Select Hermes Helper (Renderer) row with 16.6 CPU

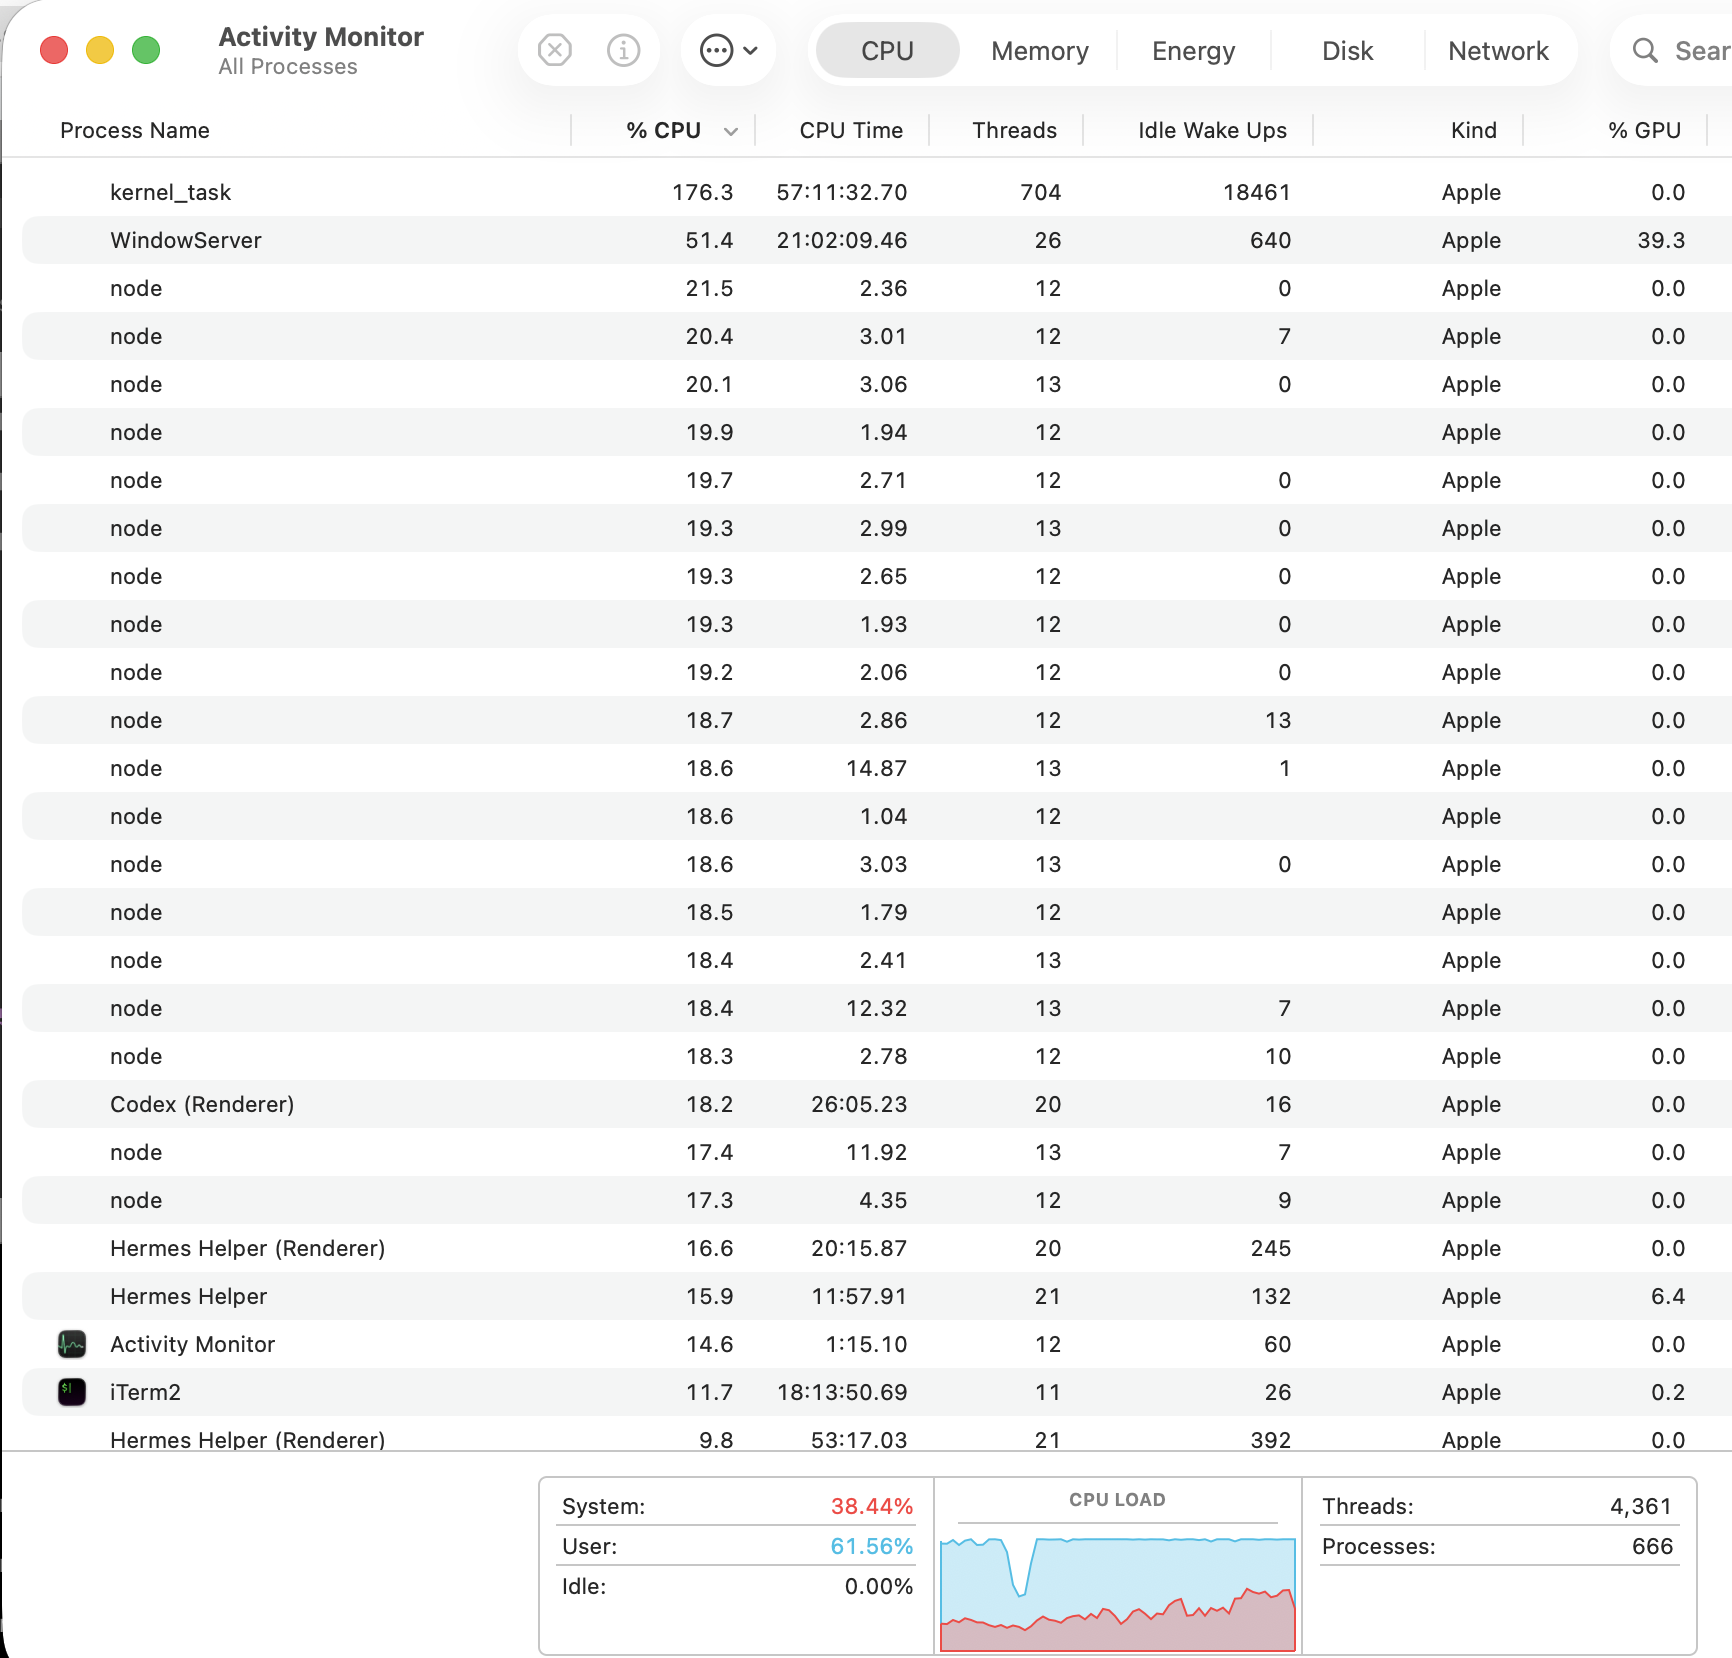point(876,1248)
